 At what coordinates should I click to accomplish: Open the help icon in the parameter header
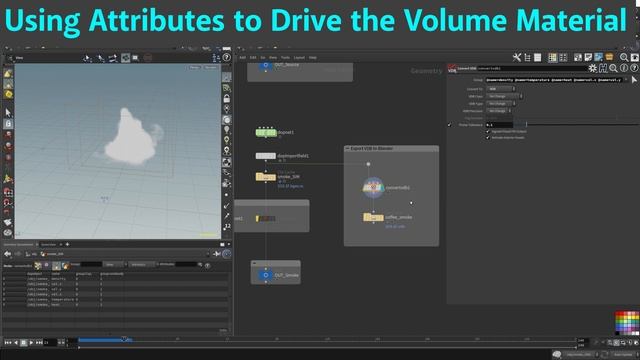tap(634, 69)
